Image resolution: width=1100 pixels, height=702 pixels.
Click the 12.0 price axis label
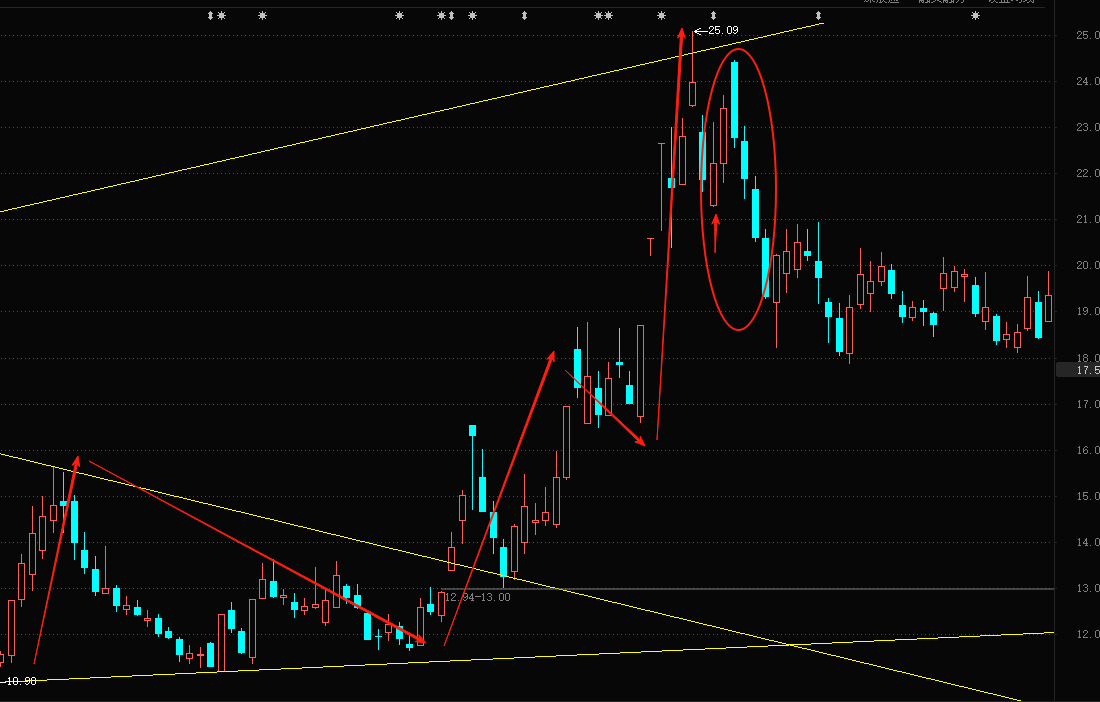tap(1087, 634)
